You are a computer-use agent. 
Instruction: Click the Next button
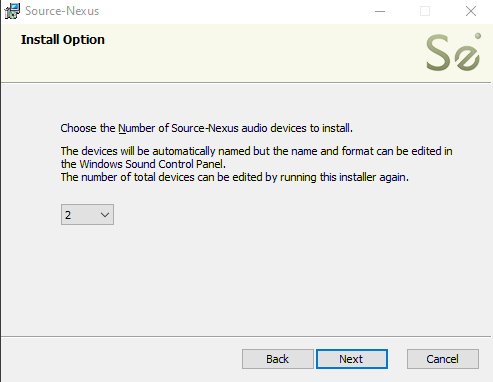[x=352, y=359]
